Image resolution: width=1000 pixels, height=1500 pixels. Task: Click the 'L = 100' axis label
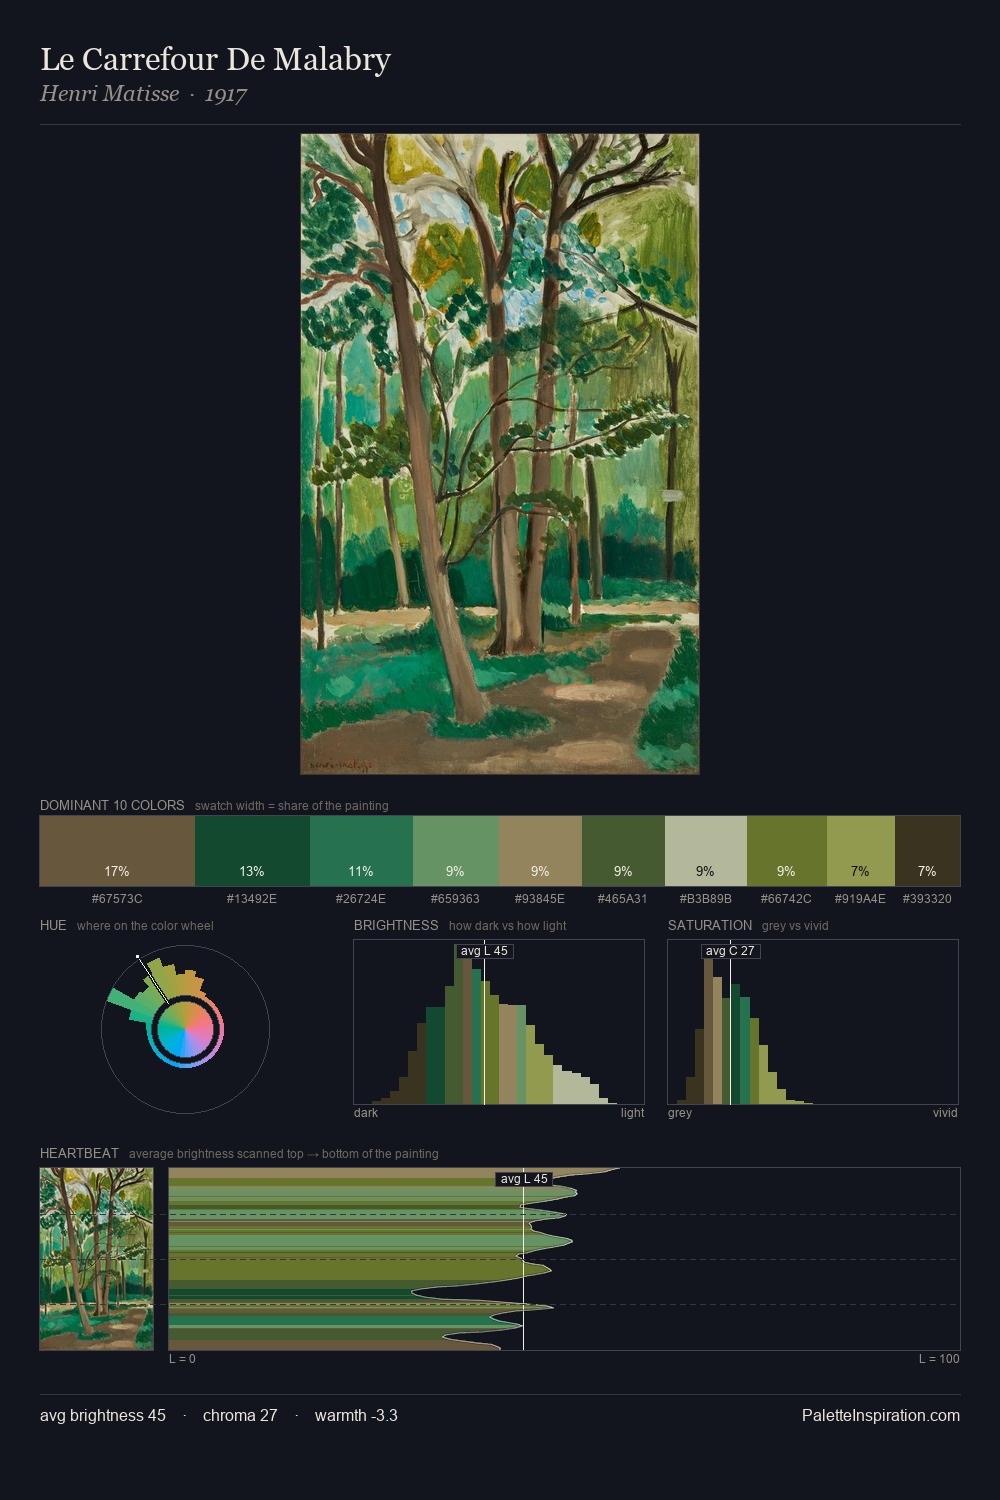(x=939, y=1359)
